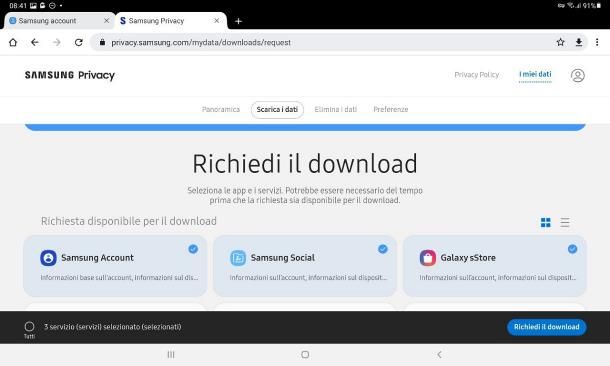Switch to Elimina i dati tab
Viewport: 610px width, 366px height.
[335, 109]
